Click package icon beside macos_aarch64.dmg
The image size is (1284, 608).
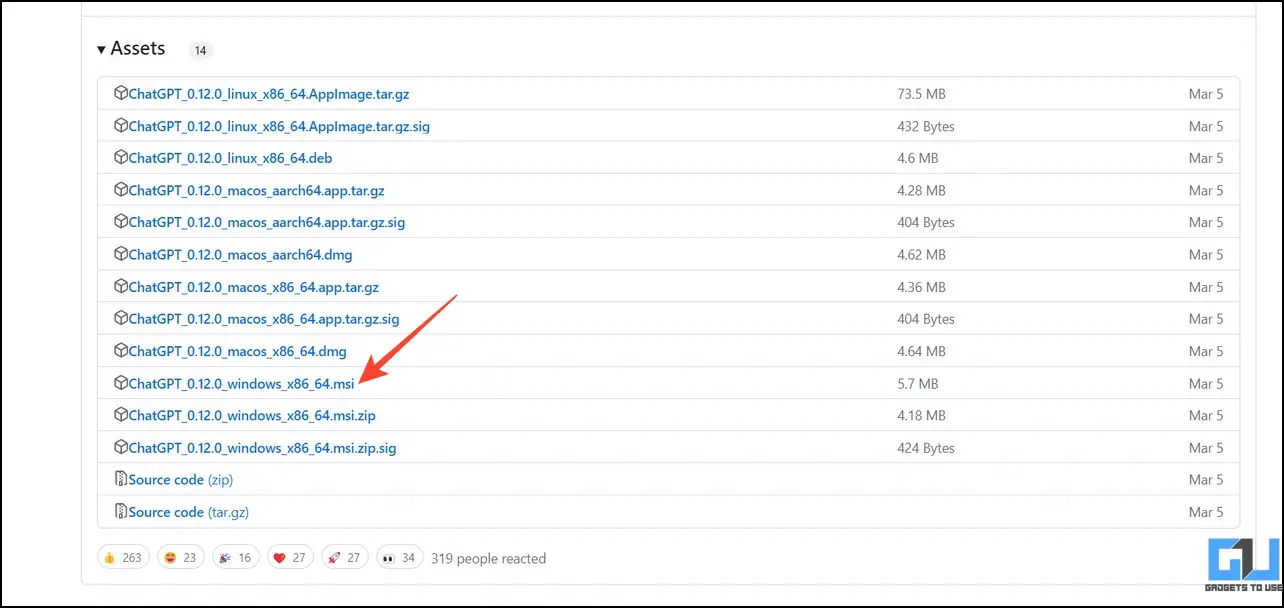tap(121, 255)
